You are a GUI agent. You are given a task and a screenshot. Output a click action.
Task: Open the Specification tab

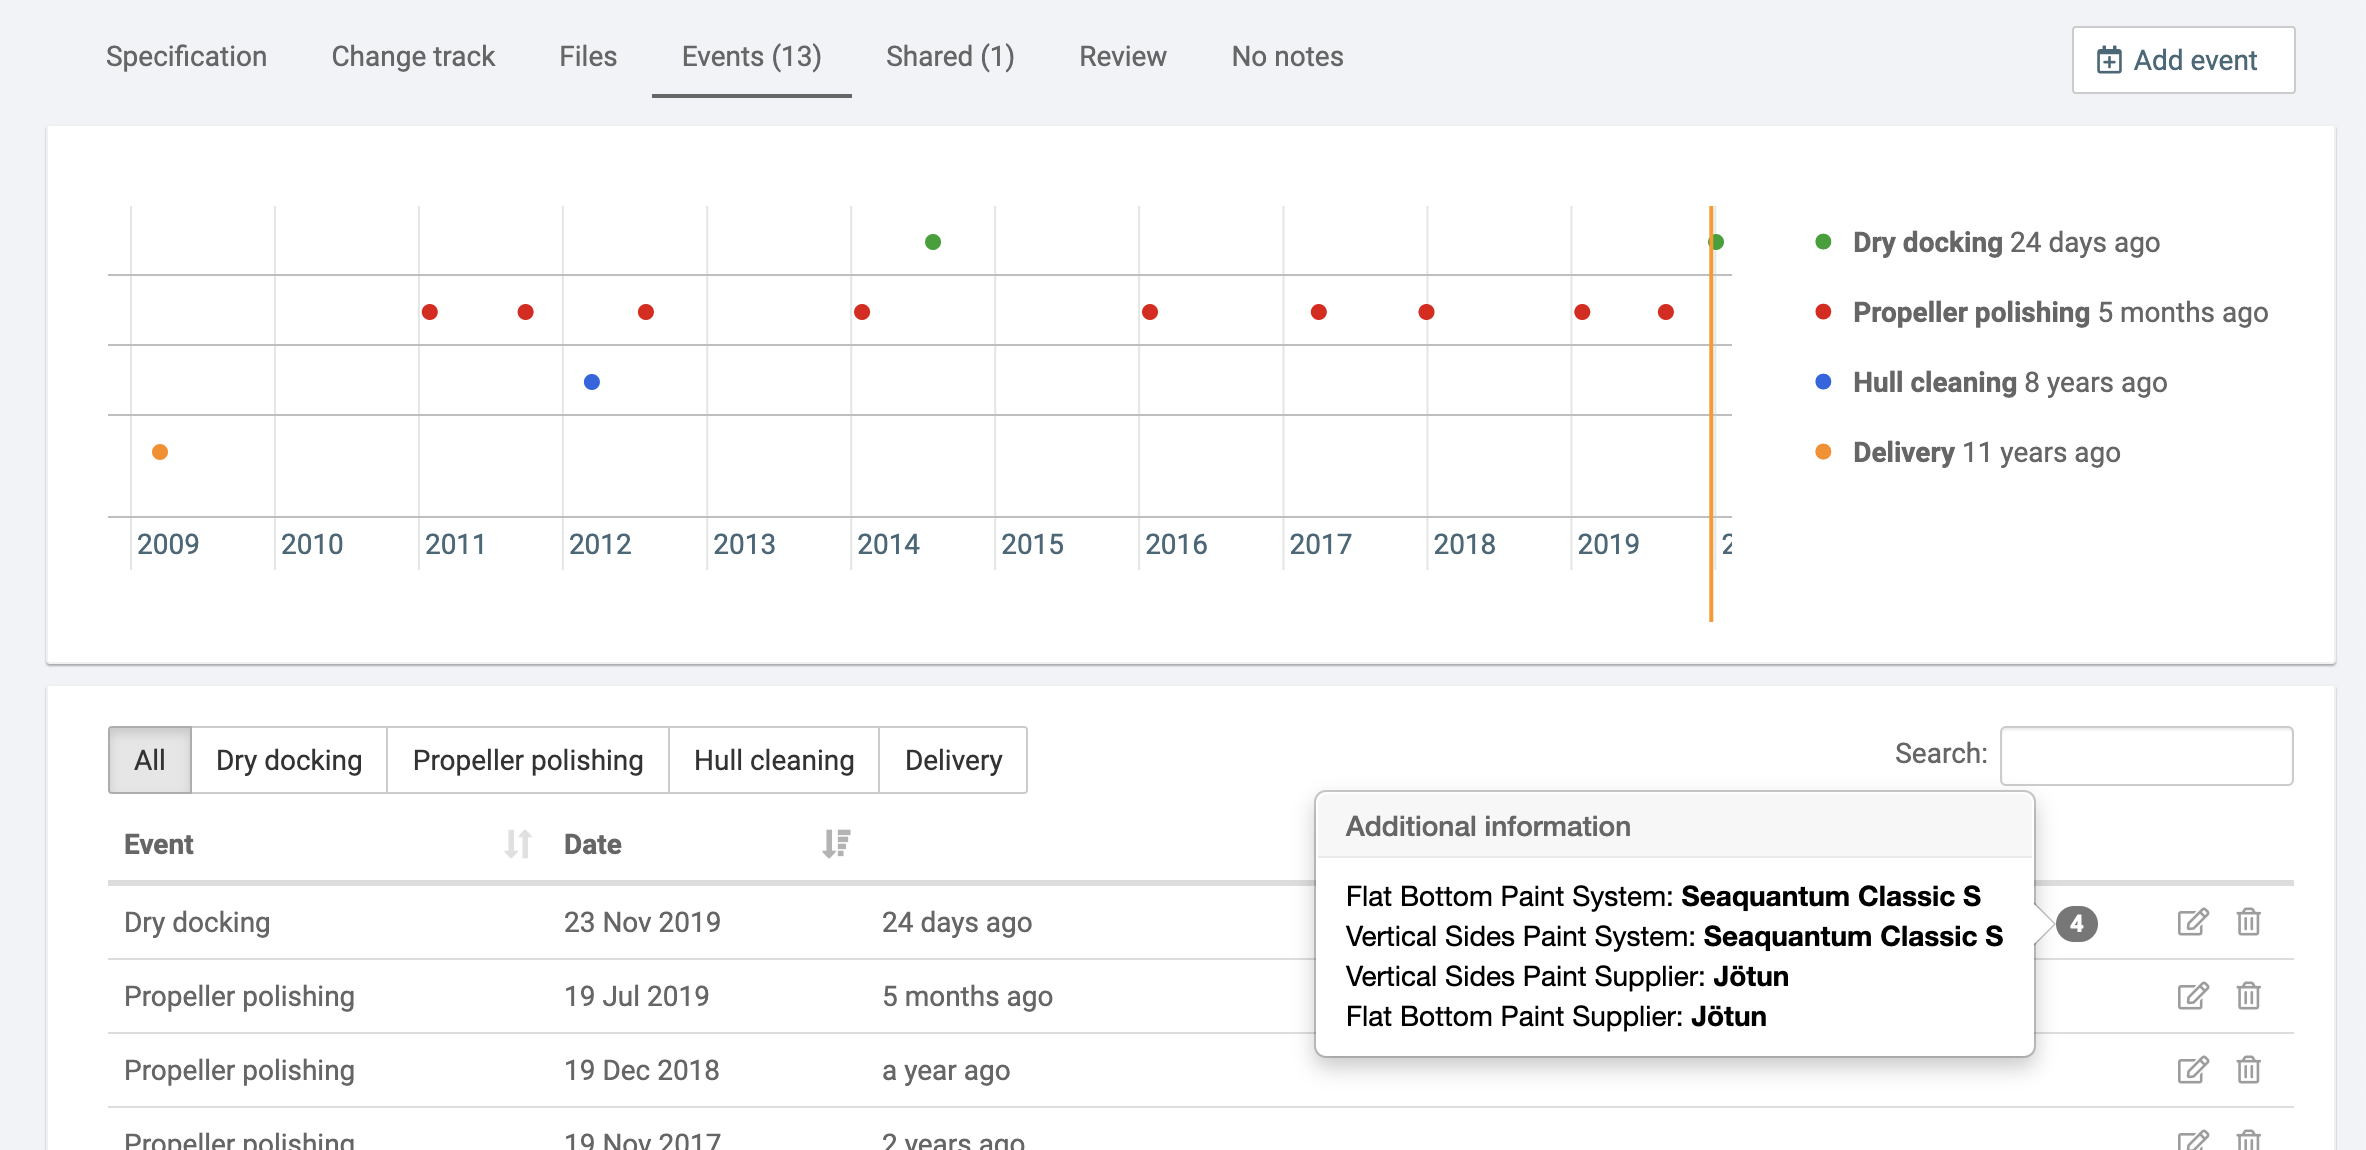(186, 57)
